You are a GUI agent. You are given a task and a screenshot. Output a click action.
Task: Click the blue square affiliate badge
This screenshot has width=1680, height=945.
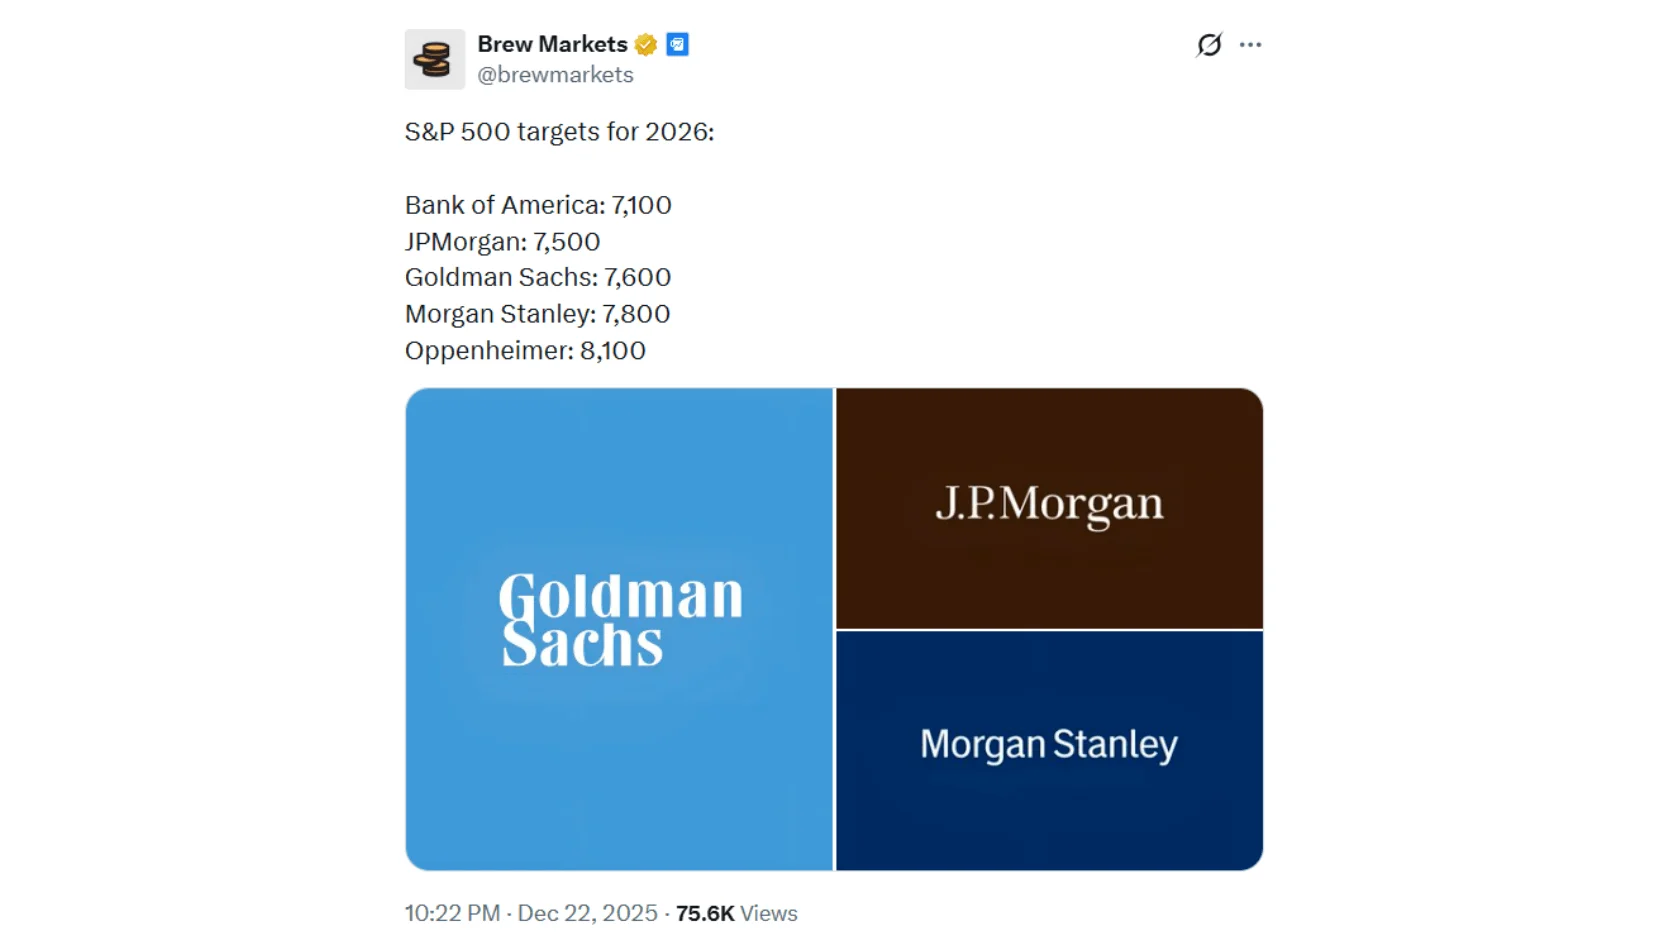tap(677, 45)
